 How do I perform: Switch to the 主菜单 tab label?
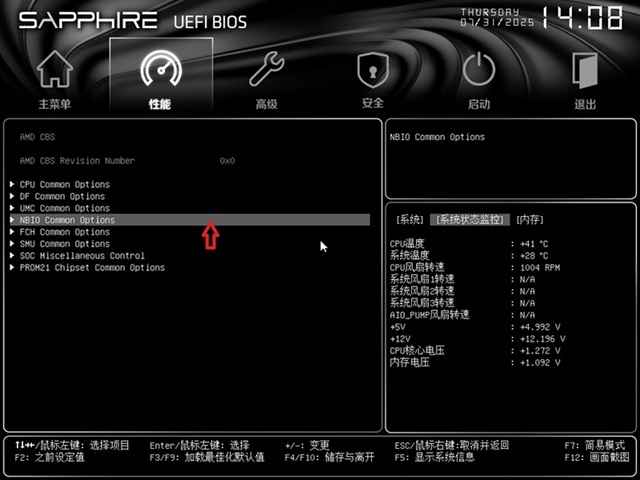pos(55,104)
